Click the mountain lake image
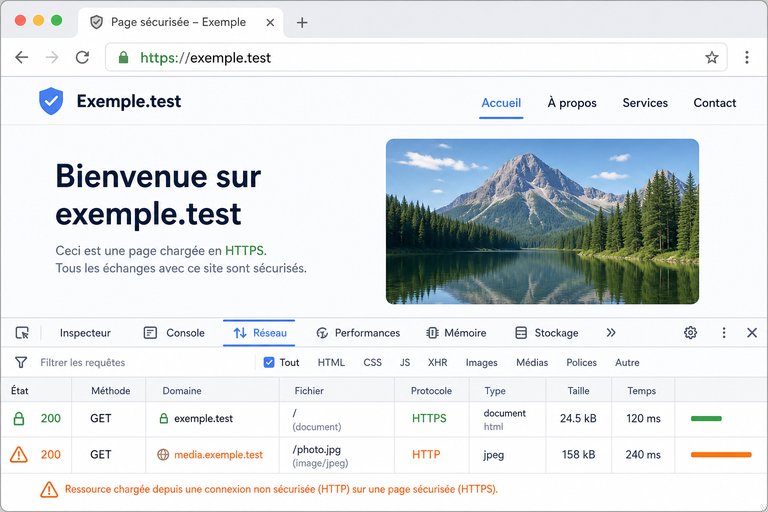Viewport: 768px width, 512px height. (542, 221)
